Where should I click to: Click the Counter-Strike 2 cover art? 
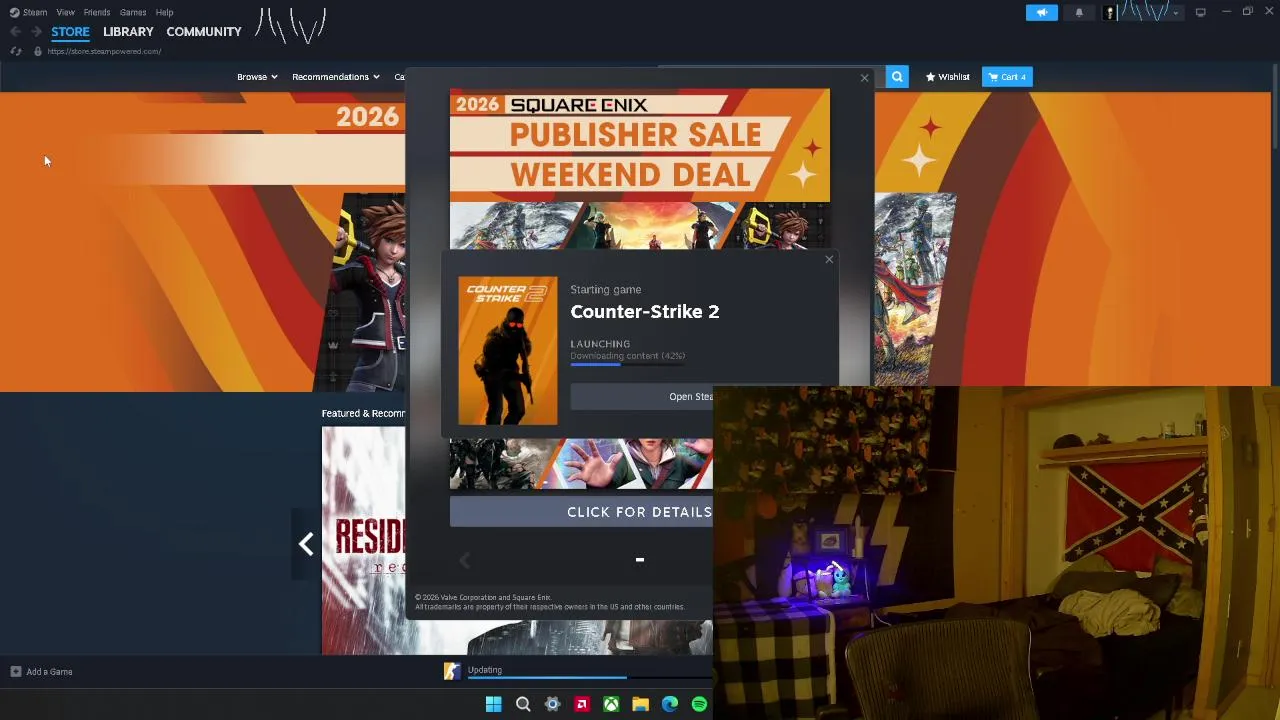click(508, 351)
